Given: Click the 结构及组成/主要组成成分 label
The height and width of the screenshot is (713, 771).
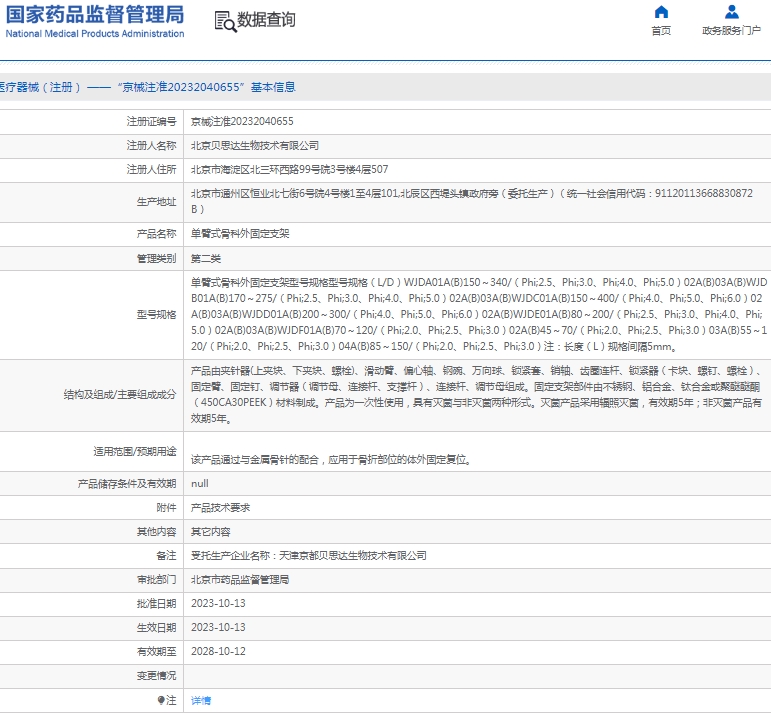Looking at the screenshot, I should (x=119, y=395).
